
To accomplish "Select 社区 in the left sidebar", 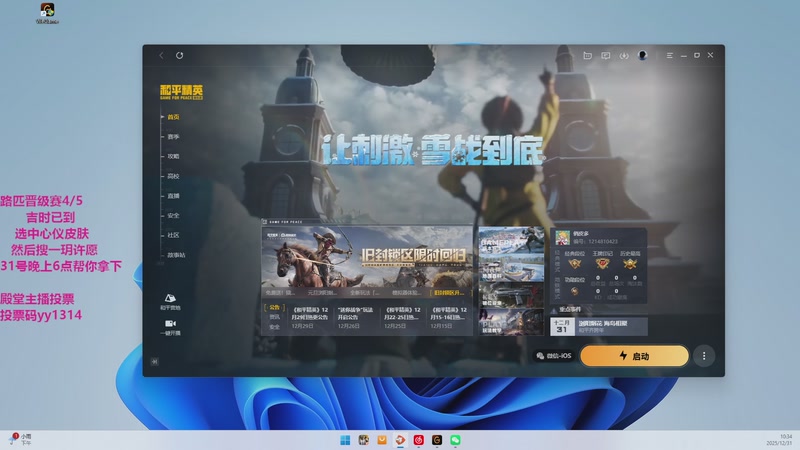I will (173, 235).
